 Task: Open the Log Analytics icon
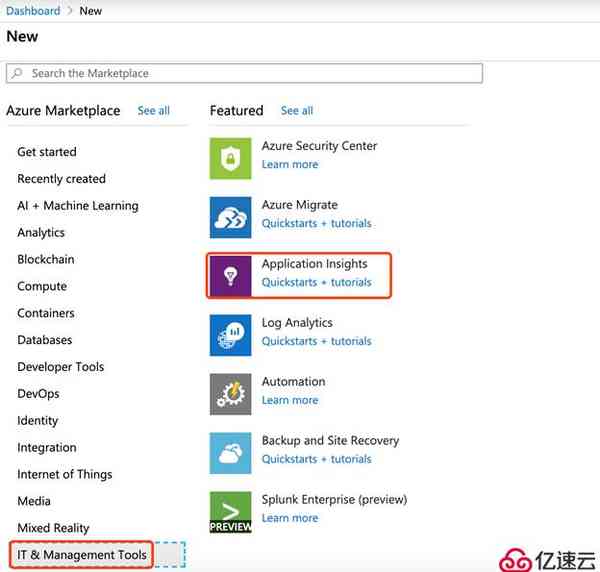click(x=230, y=335)
